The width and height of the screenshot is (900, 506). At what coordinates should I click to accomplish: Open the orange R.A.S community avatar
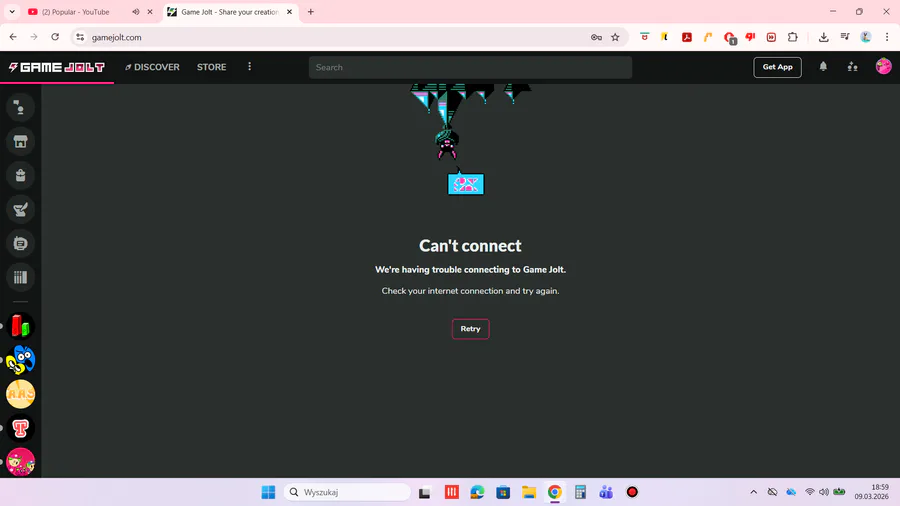pyautogui.click(x=21, y=394)
